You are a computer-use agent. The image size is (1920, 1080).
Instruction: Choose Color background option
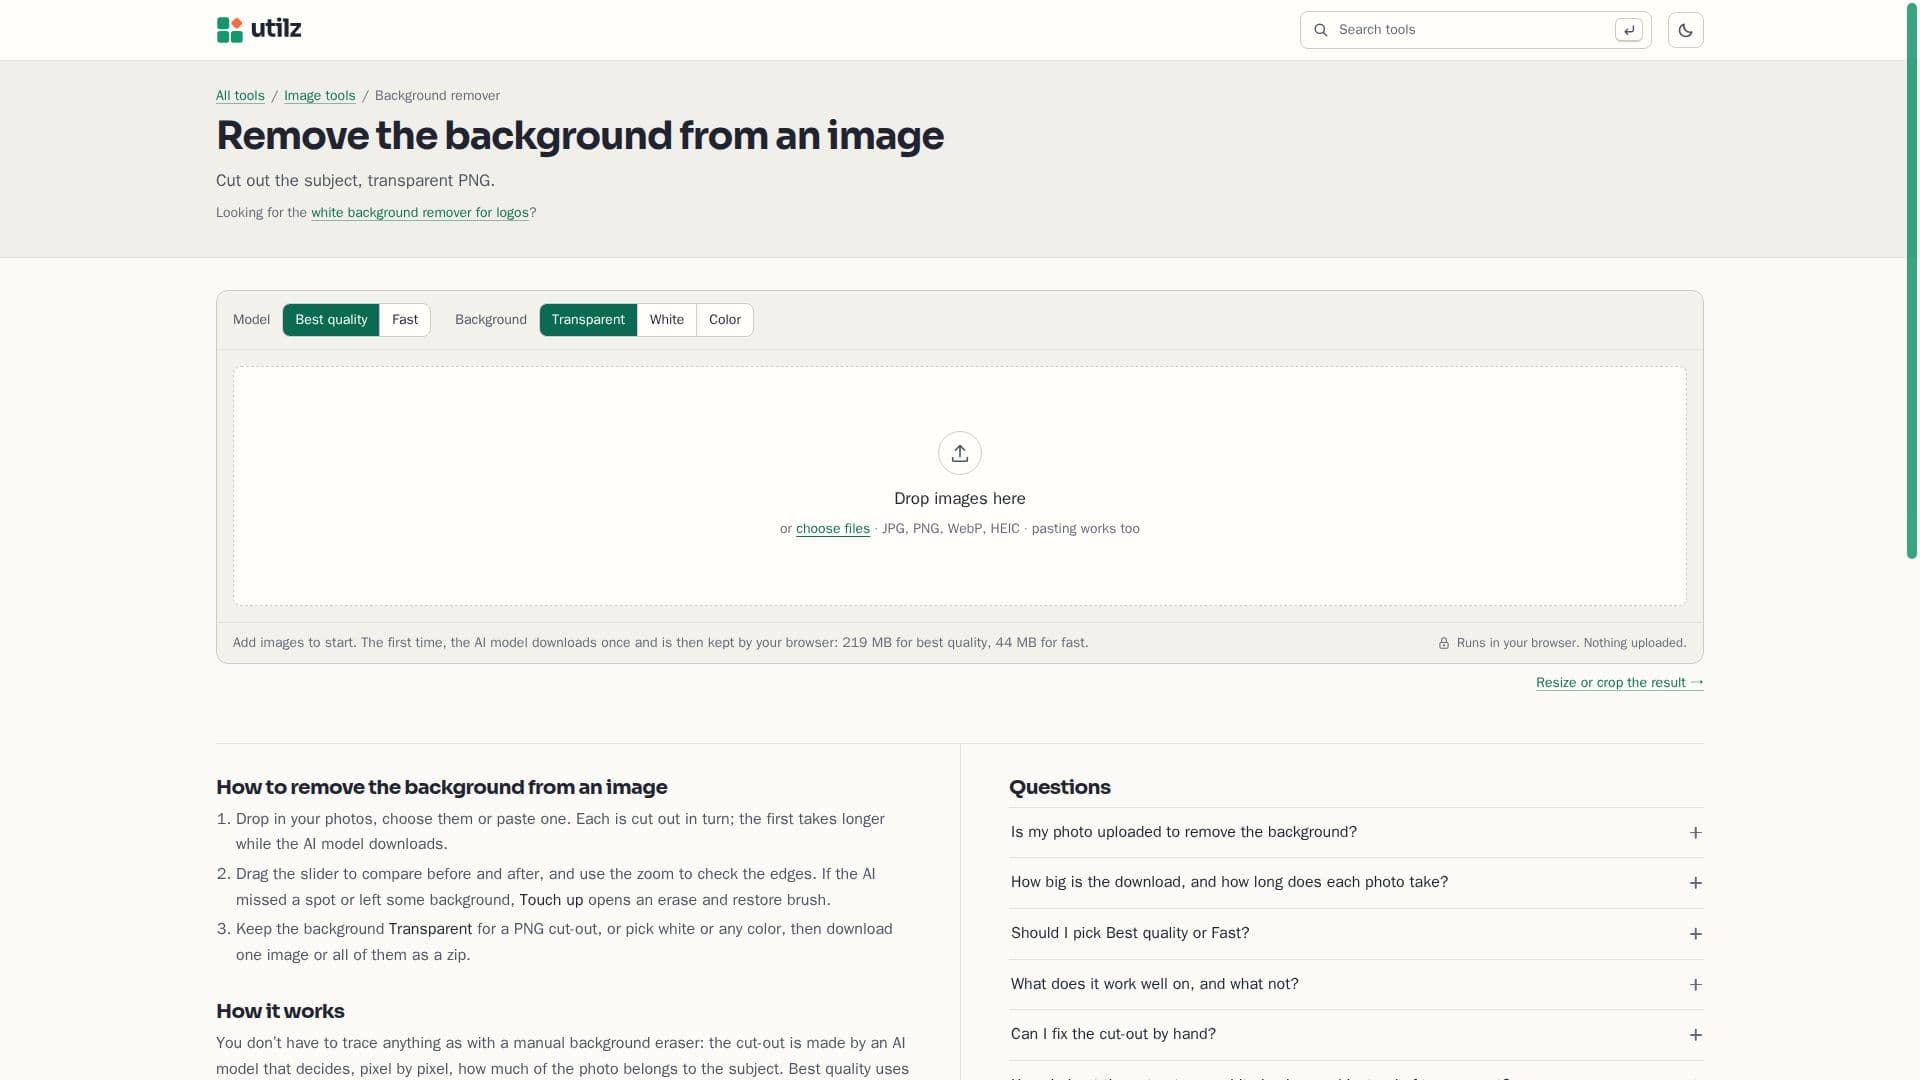click(725, 320)
